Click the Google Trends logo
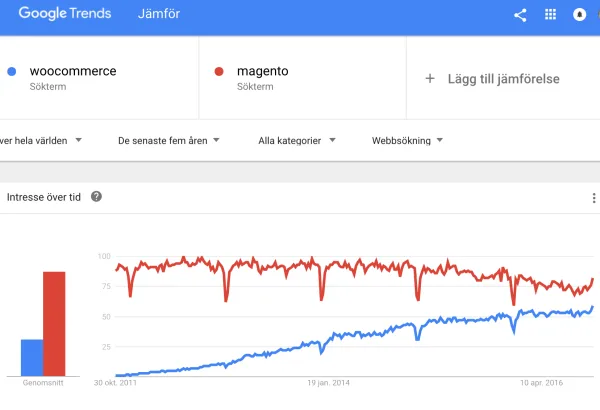The width and height of the screenshot is (600, 410). click(x=65, y=13)
